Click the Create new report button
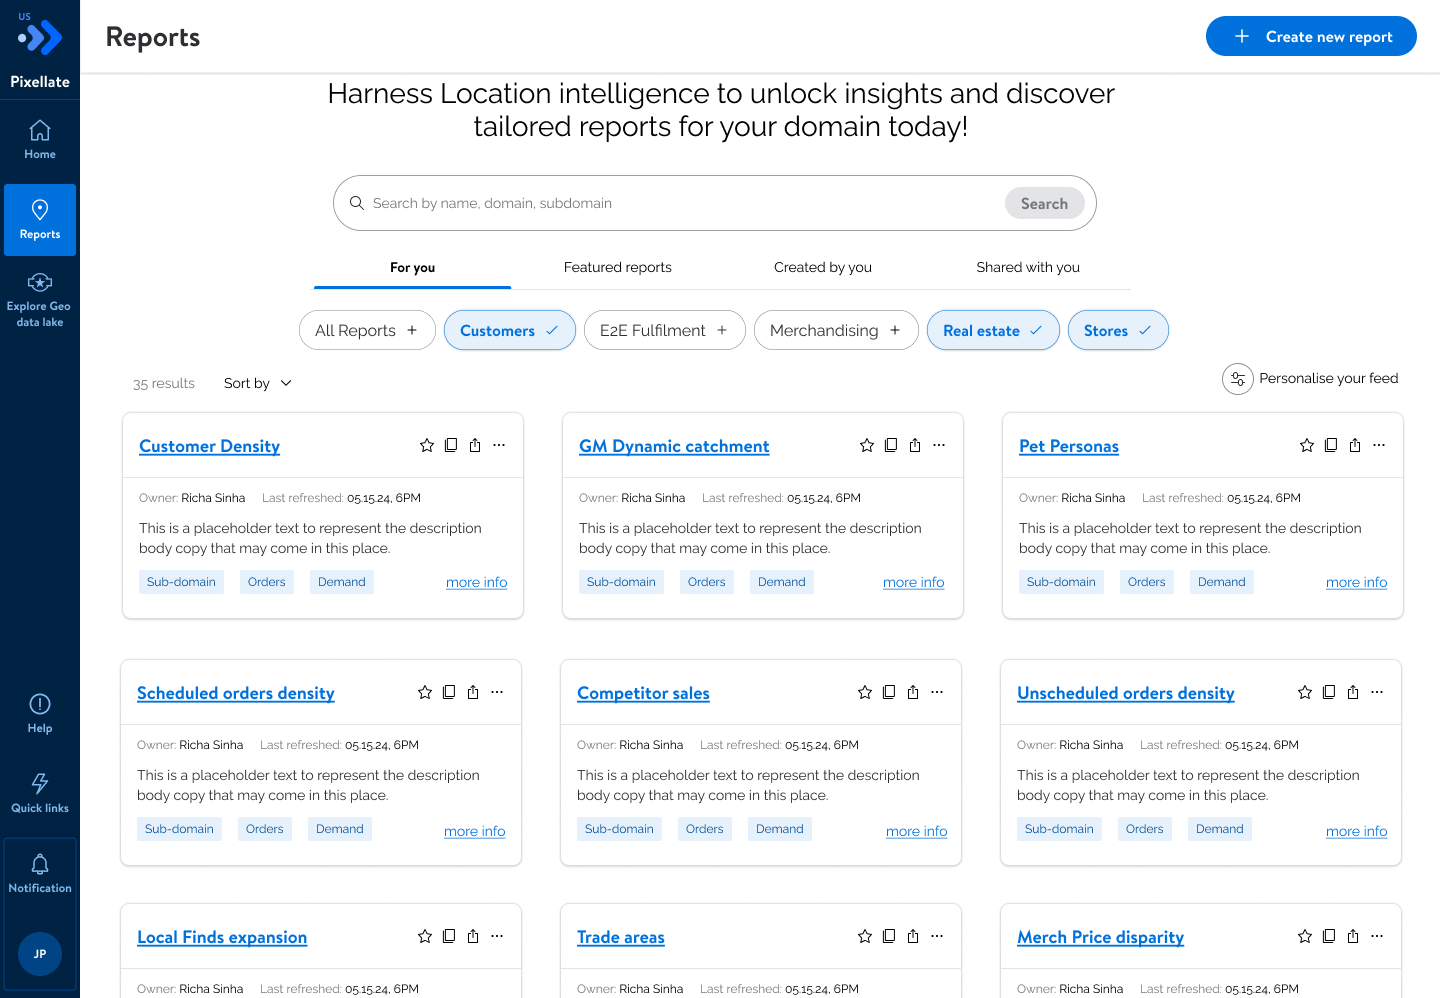This screenshot has width=1440, height=998. 1311,36
